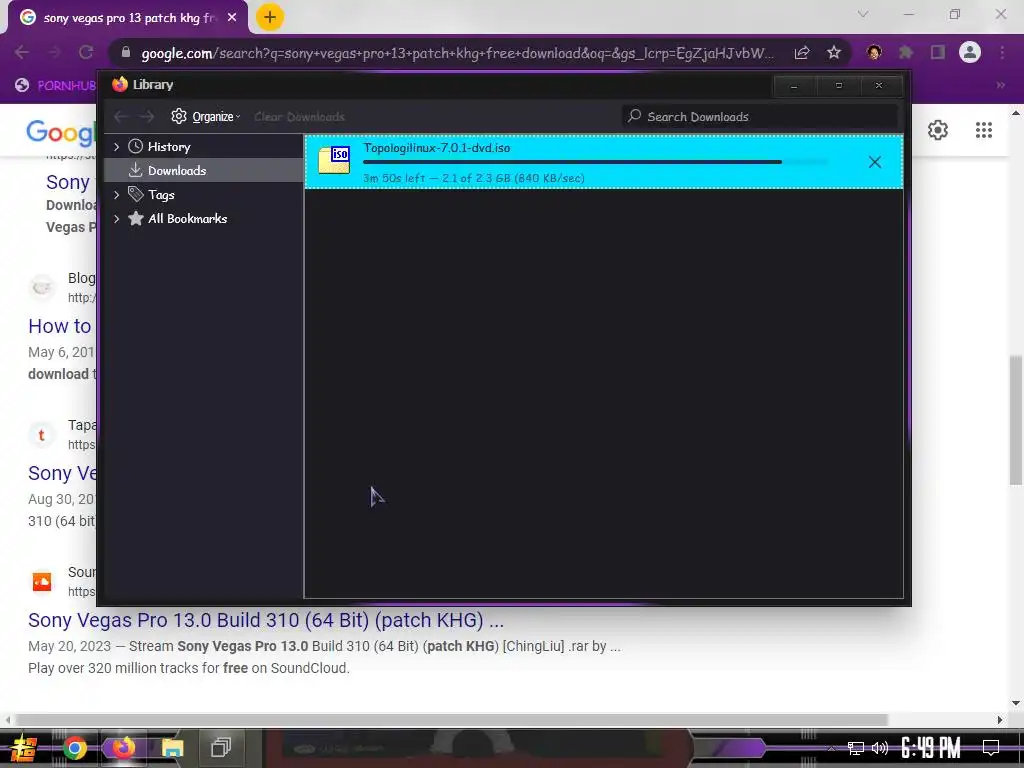Click the SoundCloud result favicon
The image size is (1024, 768).
pos(42,581)
